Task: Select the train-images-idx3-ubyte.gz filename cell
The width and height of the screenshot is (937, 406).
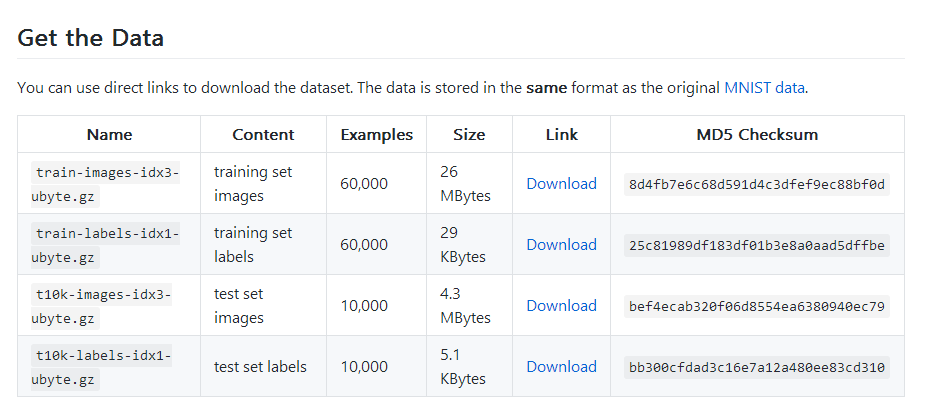Action: tap(108, 184)
